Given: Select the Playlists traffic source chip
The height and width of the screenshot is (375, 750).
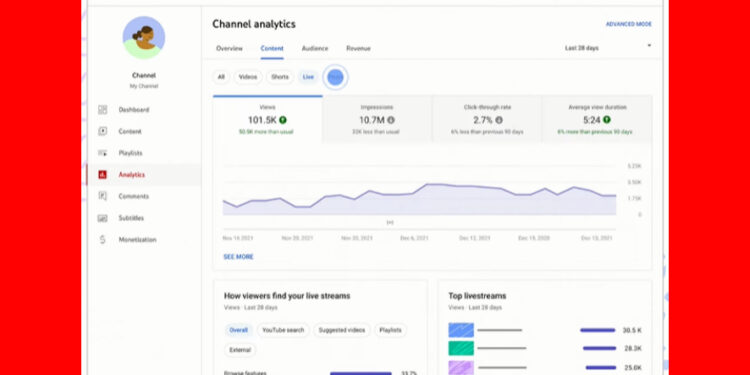Looking at the screenshot, I should click(390, 330).
